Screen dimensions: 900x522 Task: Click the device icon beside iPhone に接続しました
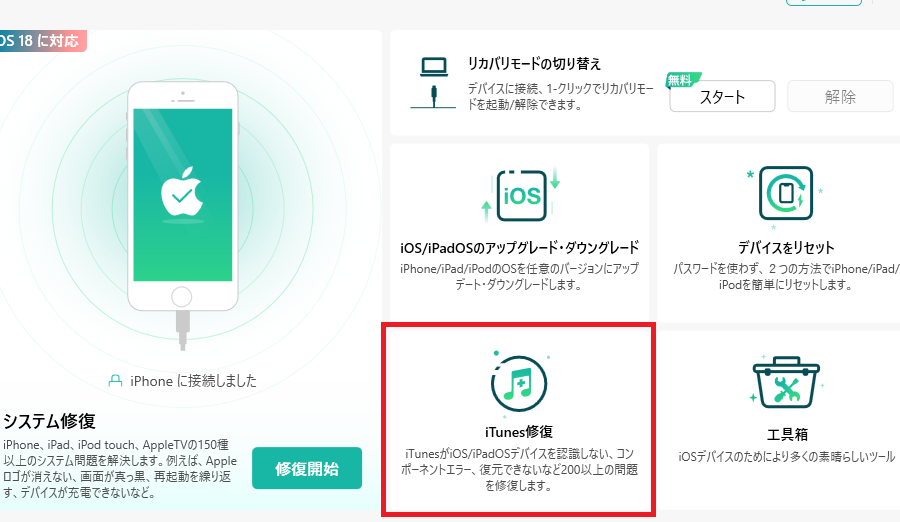[x=116, y=381]
